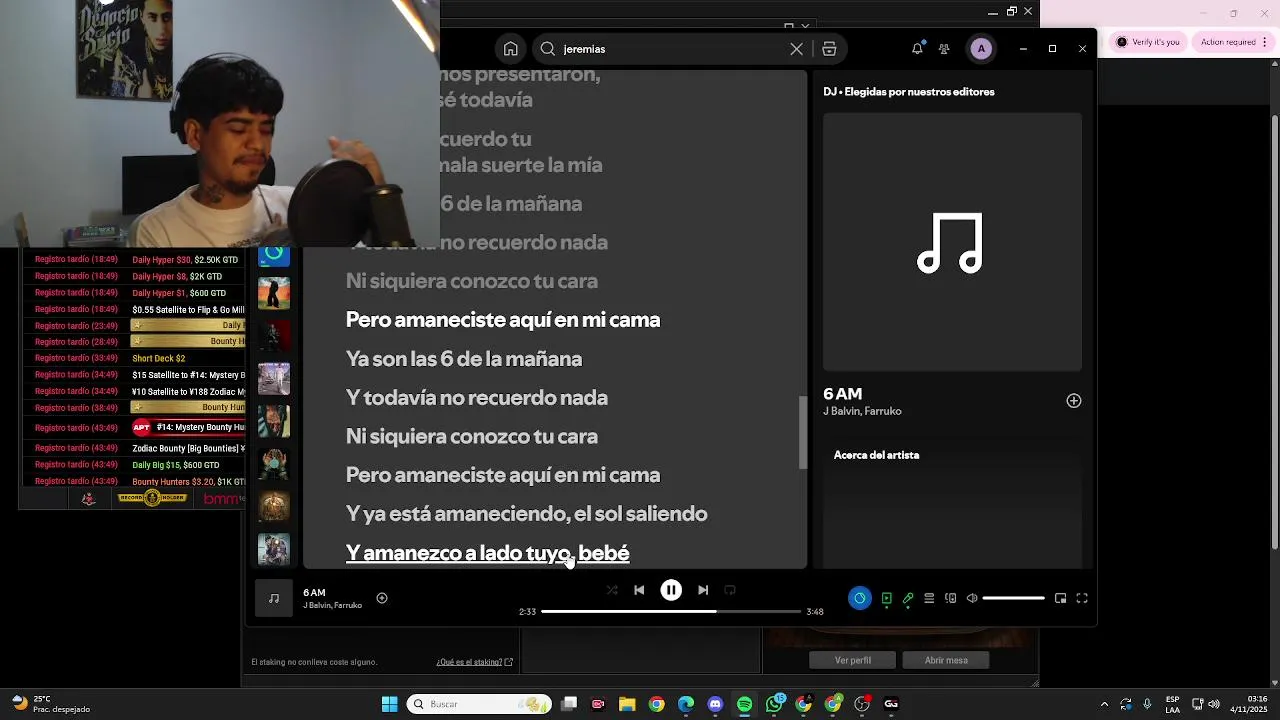Toggle shuffle playback
This screenshot has height=720, width=1280.
[612, 590]
